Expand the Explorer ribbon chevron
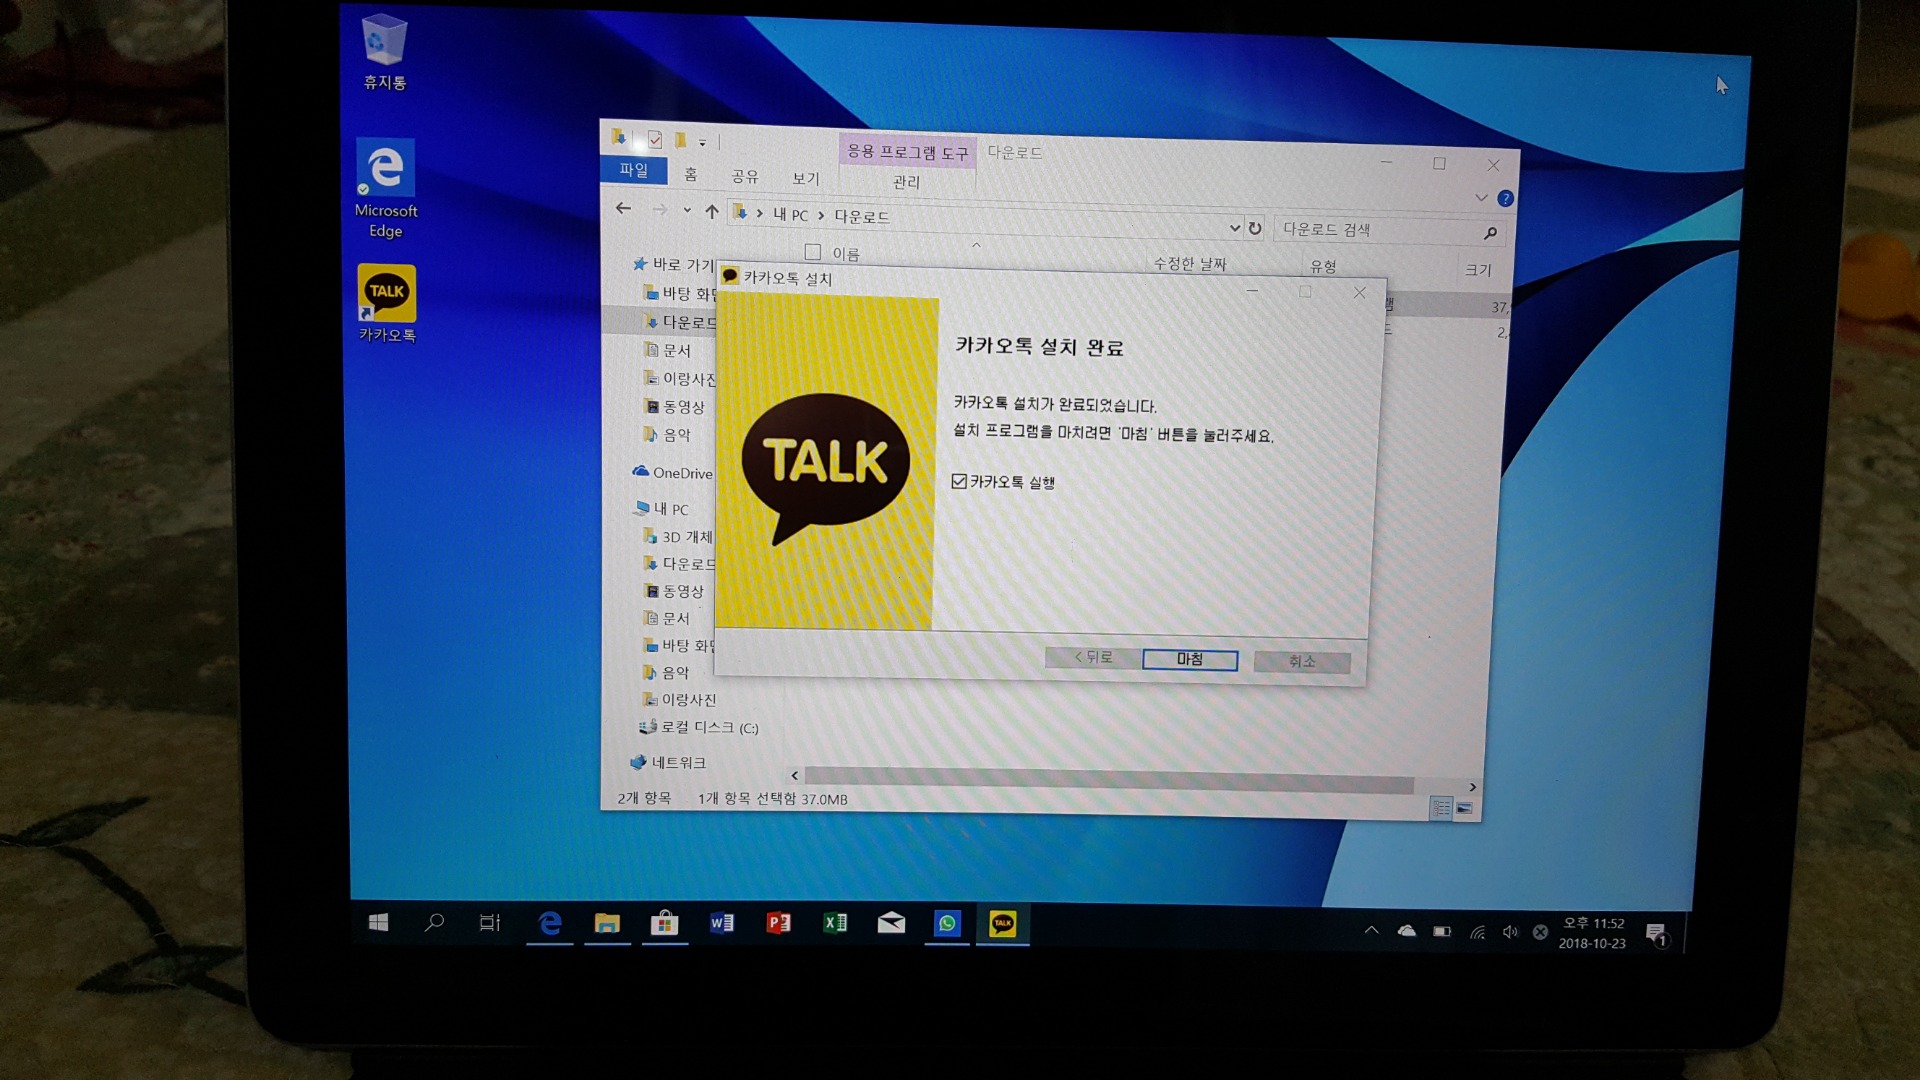Image resolution: width=1920 pixels, height=1080 pixels. point(1481,198)
